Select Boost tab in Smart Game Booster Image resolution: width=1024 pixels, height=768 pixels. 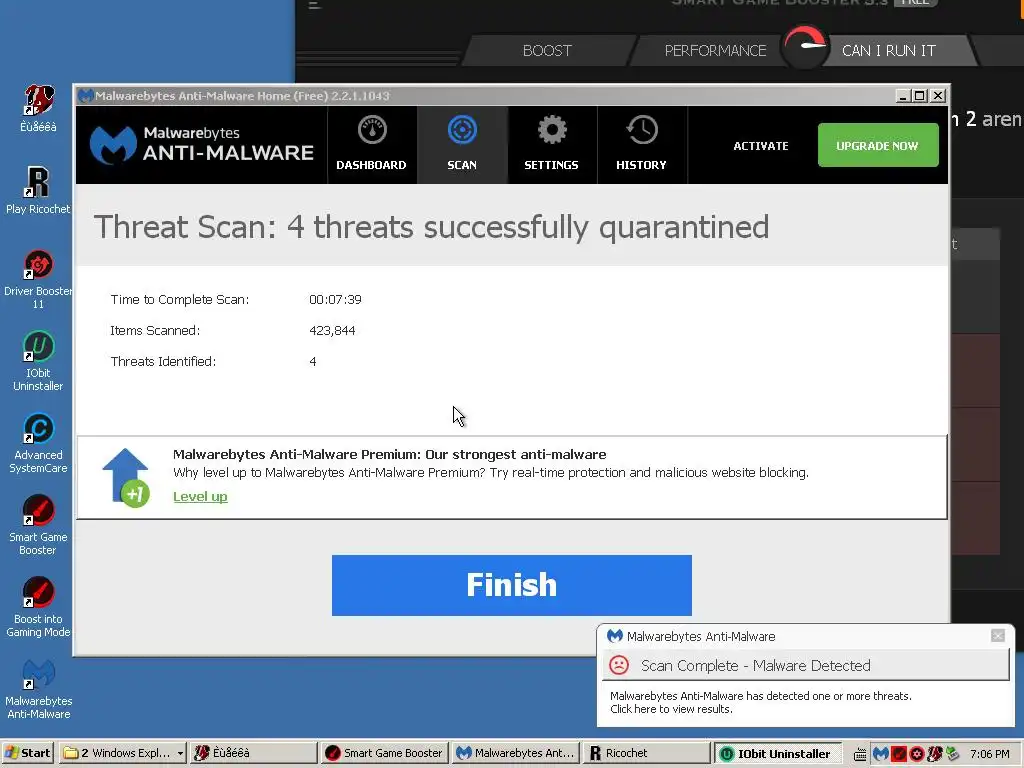click(x=547, y=50)
